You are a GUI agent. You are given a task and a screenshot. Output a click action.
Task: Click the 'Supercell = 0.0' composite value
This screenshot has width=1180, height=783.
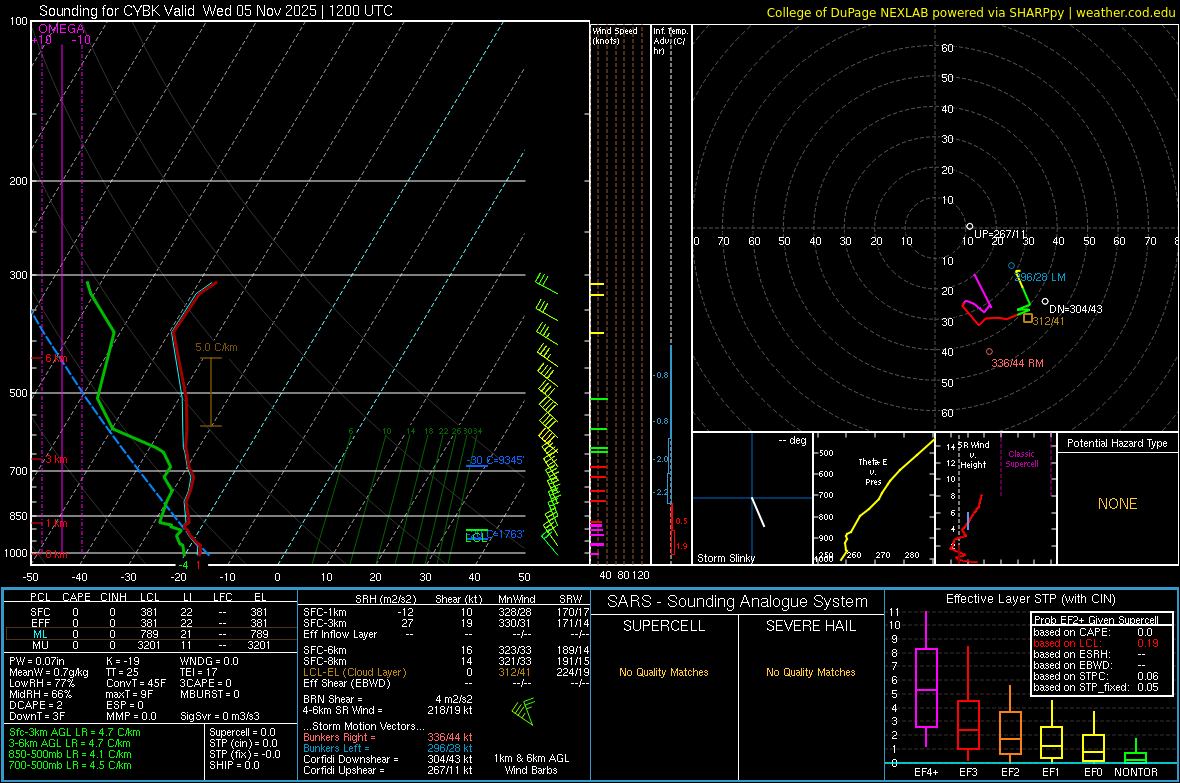[242, 732]
